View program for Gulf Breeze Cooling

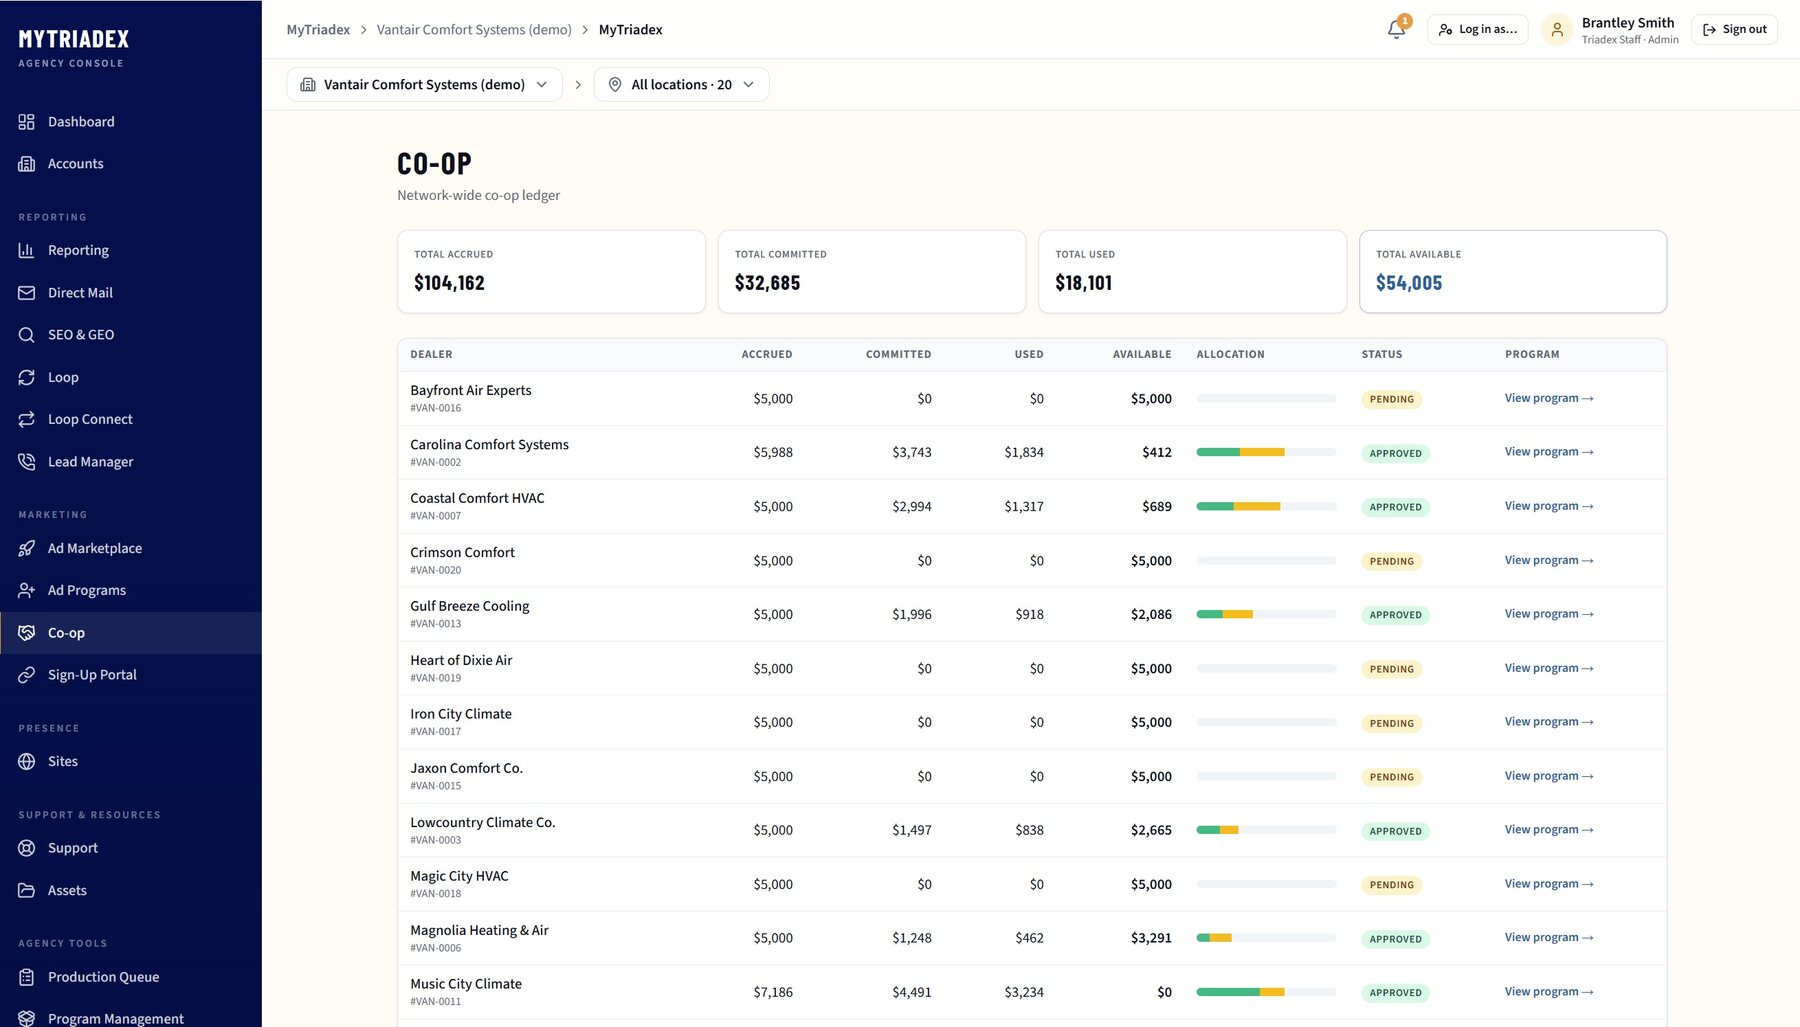(1549, 614)
